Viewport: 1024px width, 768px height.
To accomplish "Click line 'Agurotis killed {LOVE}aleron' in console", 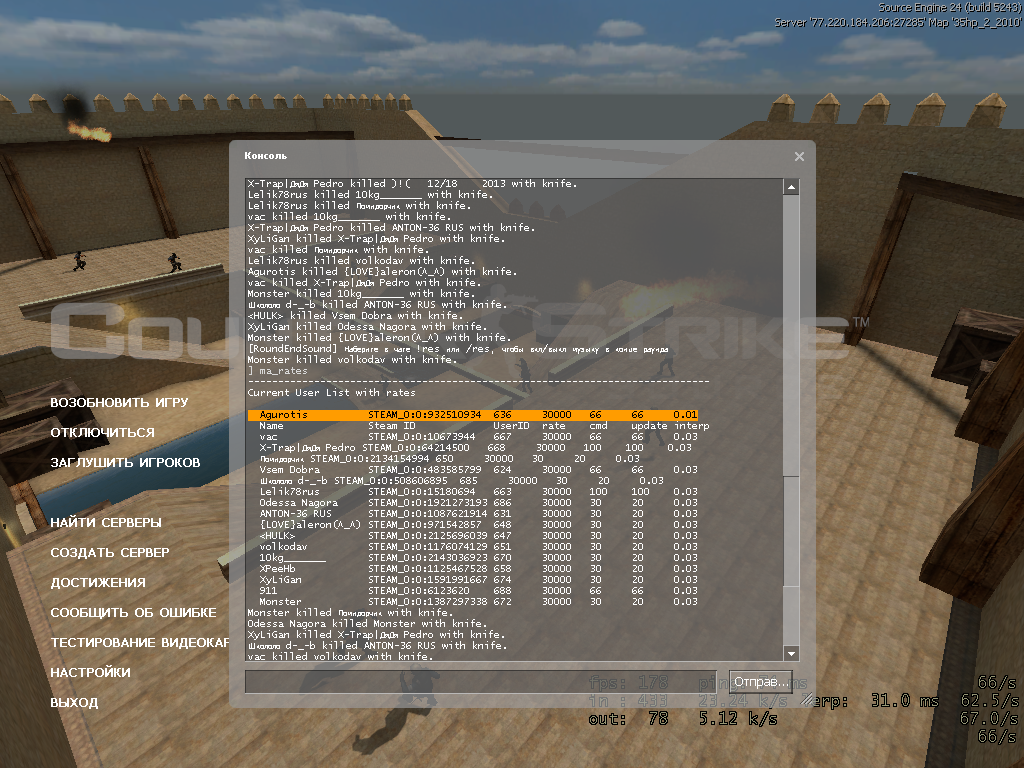I will pos(382,272).
